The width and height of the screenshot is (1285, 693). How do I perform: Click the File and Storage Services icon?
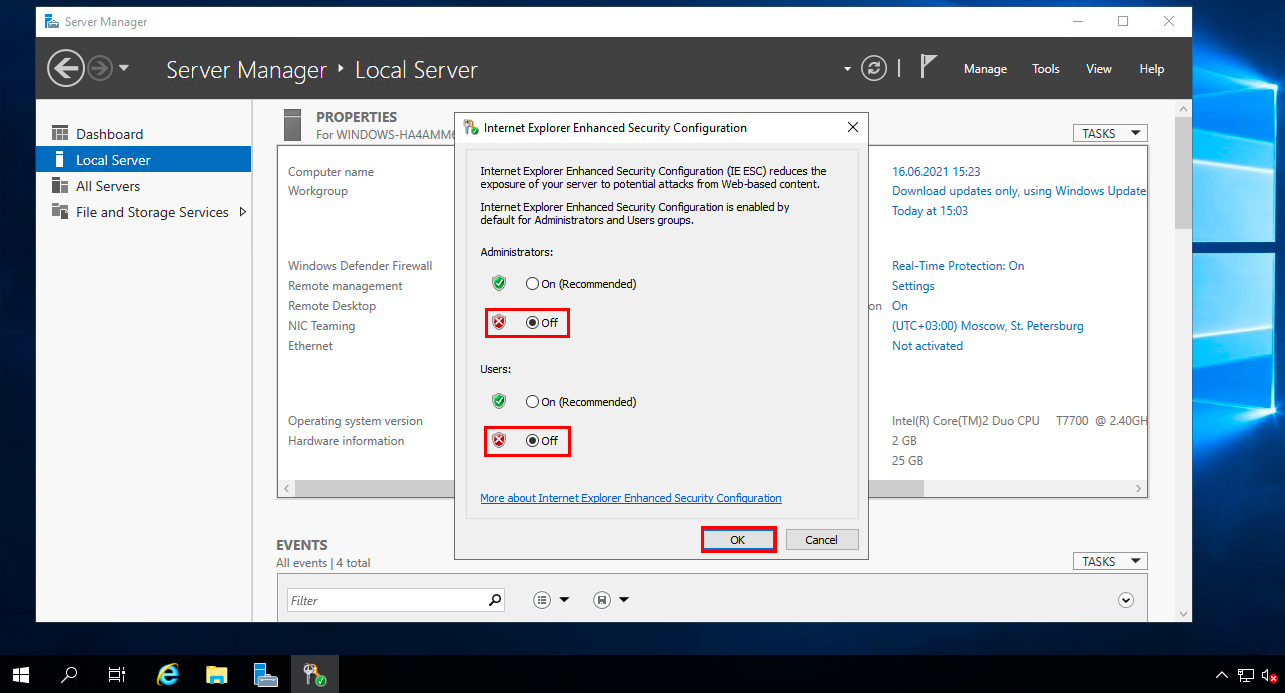click(59, 212)
